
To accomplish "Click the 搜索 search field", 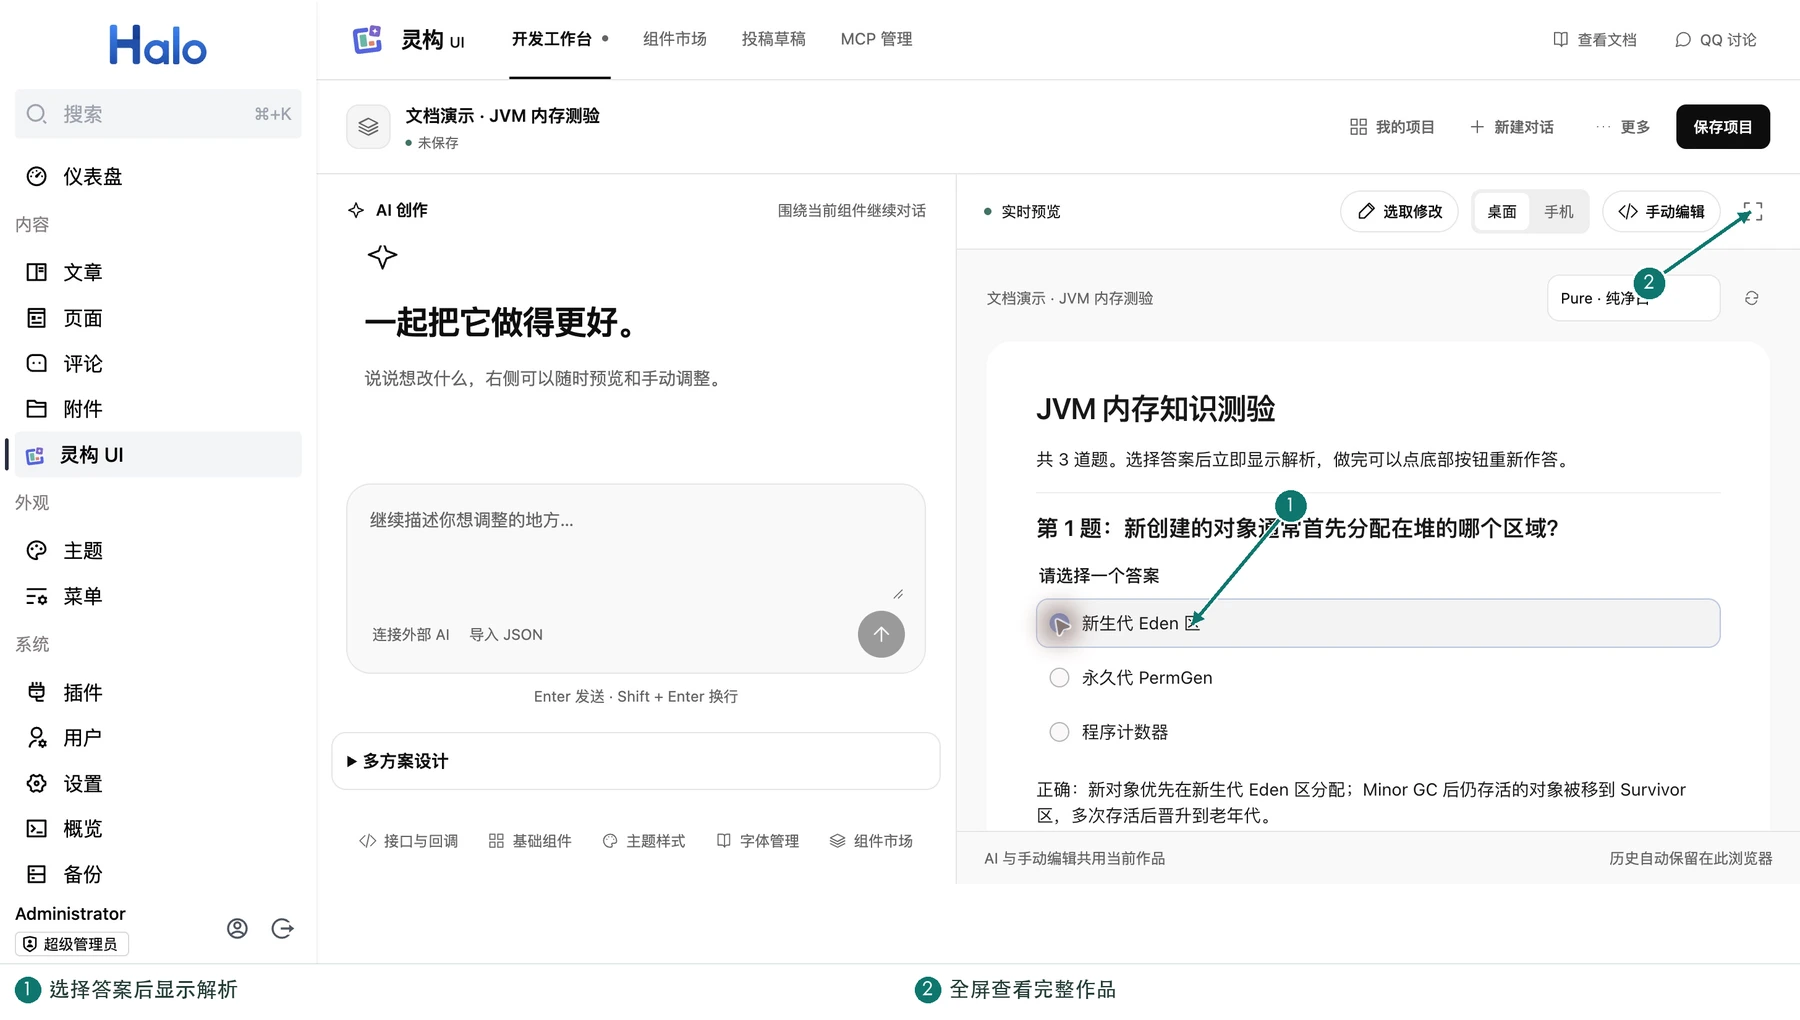I will pos(158,114).
